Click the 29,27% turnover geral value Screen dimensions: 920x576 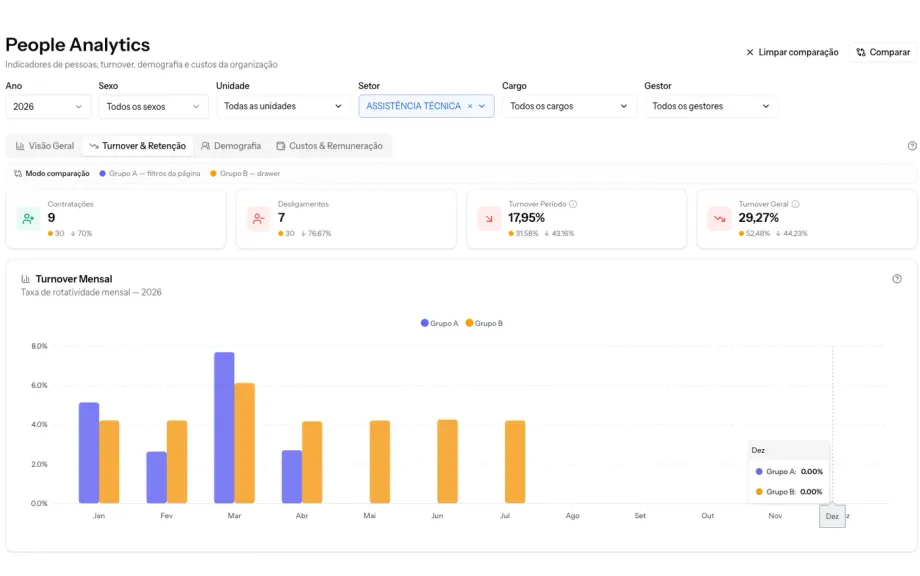click(759, 218)
